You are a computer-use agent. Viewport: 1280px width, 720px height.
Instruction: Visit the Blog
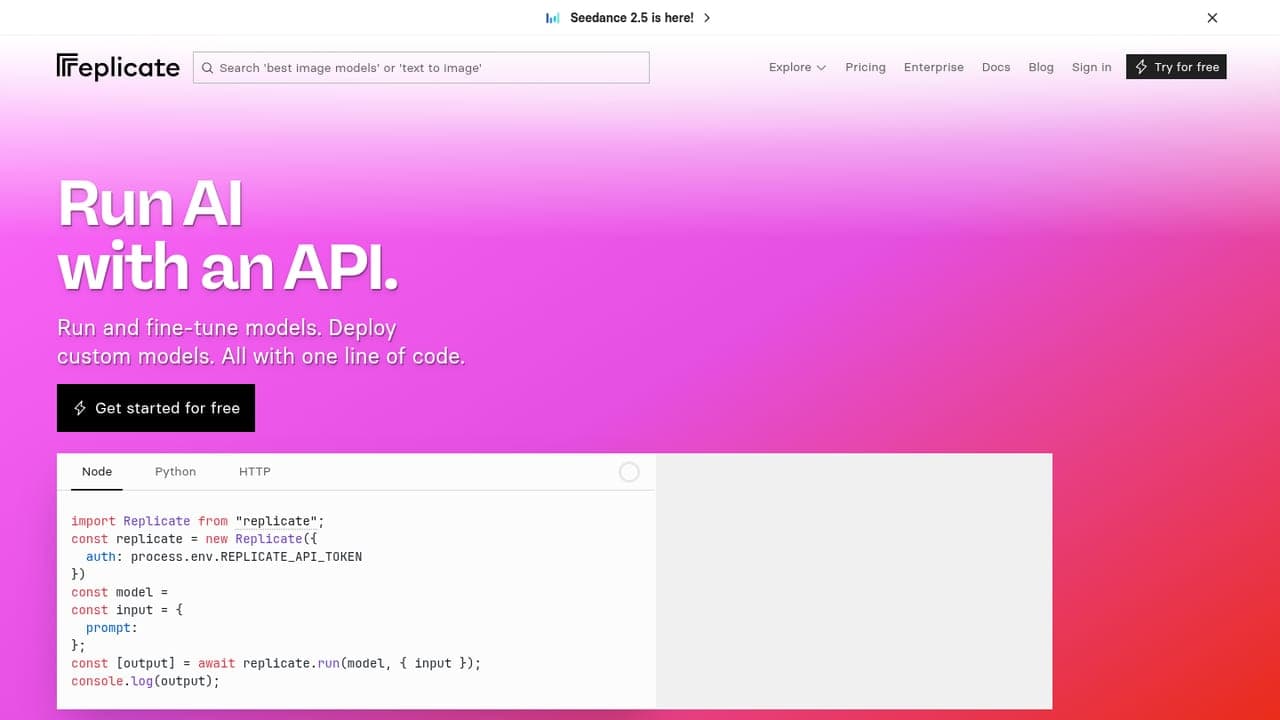tap(1041, 67)
